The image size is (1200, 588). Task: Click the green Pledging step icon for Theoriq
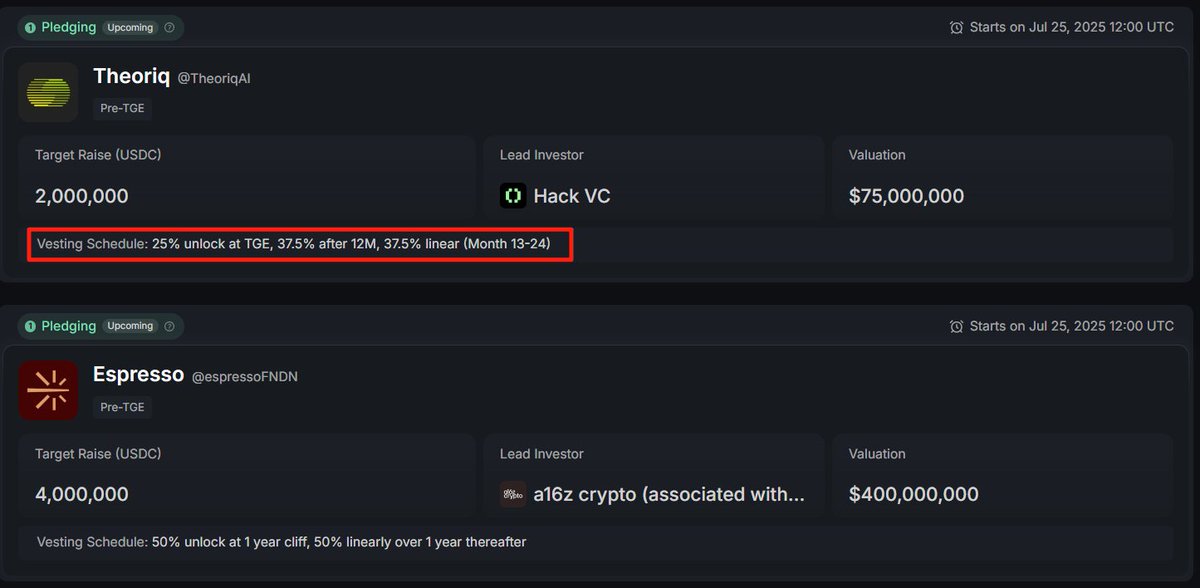[30, 28]
